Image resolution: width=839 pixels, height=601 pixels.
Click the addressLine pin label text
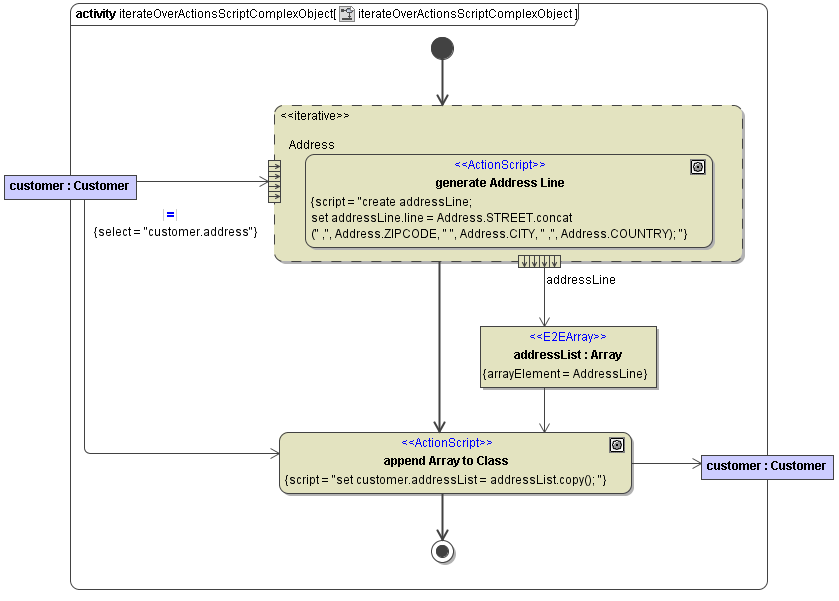[581, 280]
